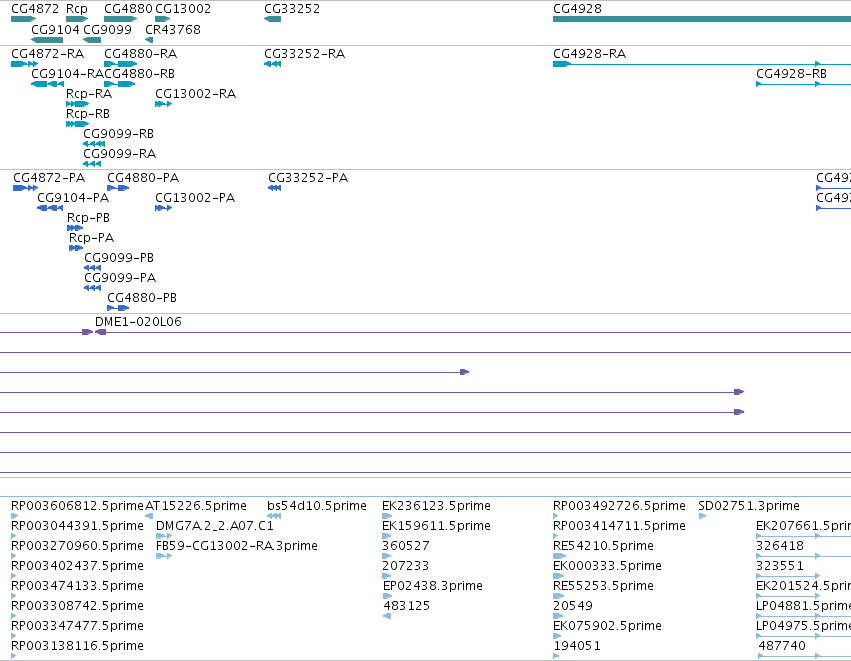Select protein CG4872-PA

49,178
